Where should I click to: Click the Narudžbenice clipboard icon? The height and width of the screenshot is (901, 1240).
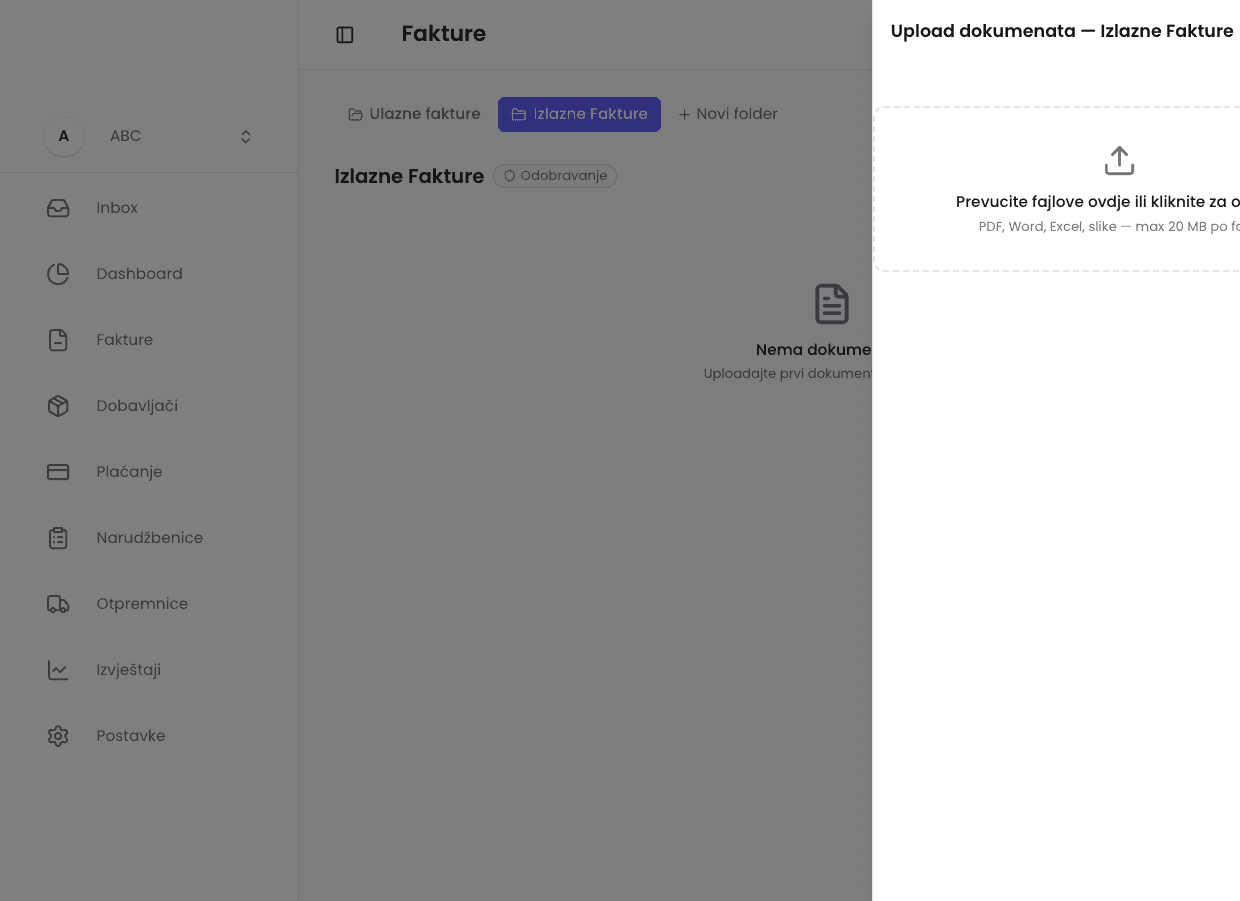58,538
